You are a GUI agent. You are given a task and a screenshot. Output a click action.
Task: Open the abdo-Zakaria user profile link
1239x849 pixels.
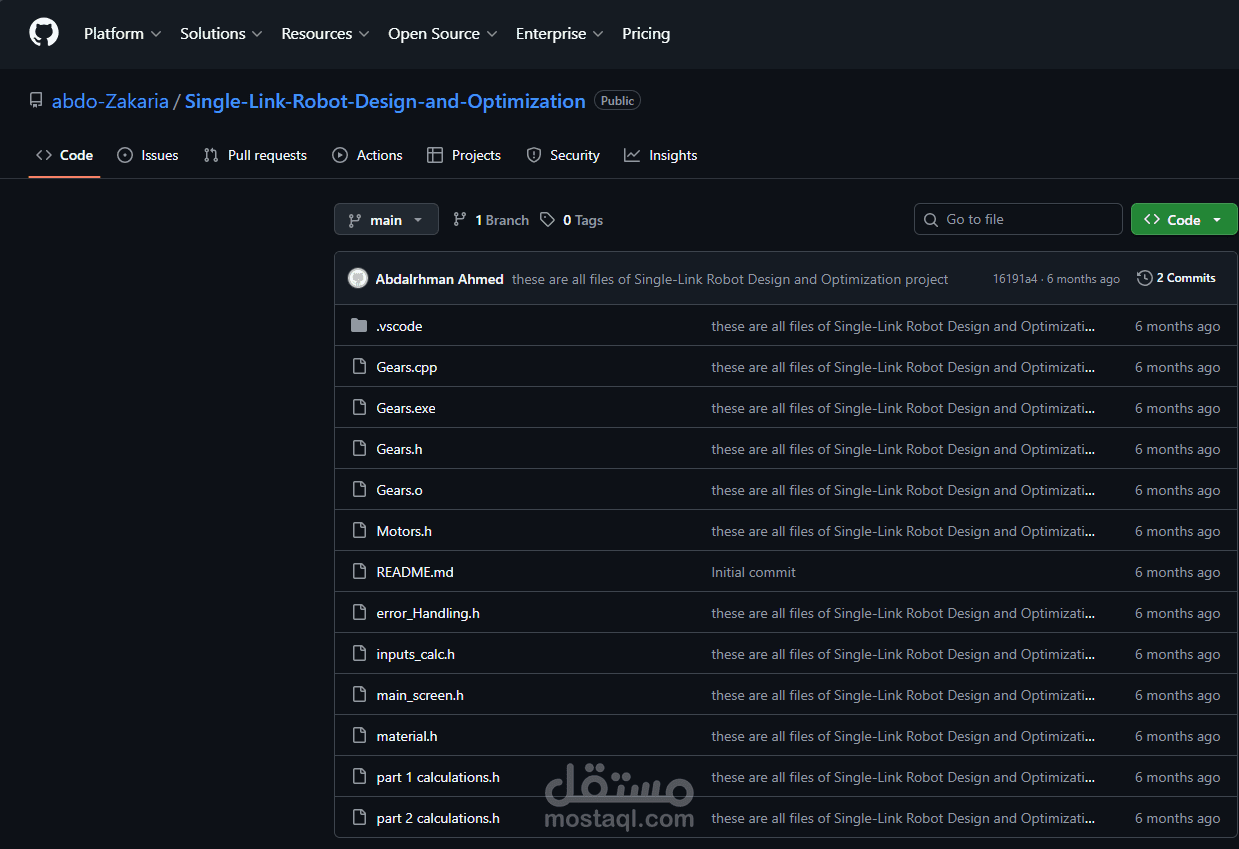(x=110, y=101)
